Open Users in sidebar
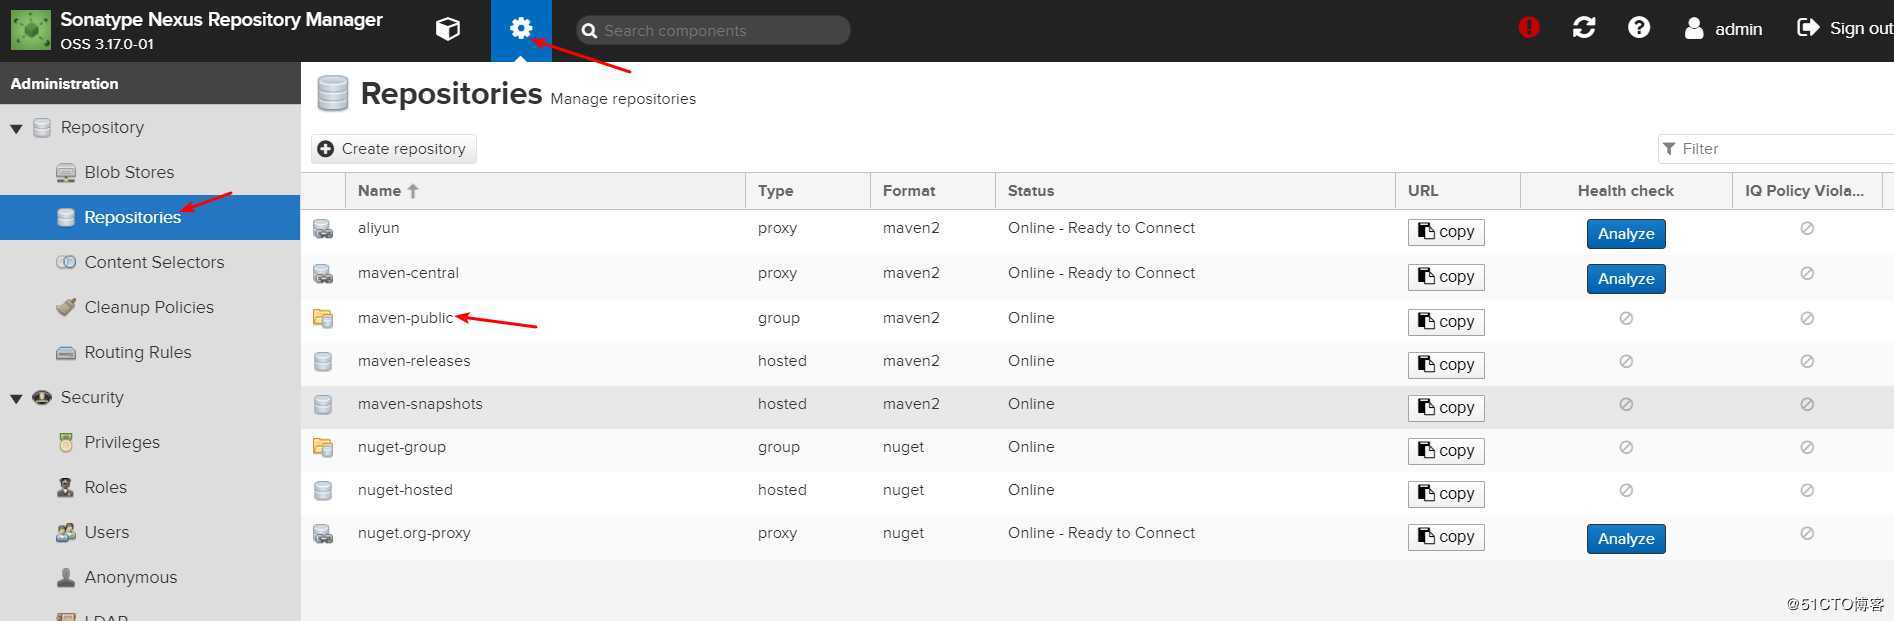Screen dimensions: 1894x621 tap(107, 532)
